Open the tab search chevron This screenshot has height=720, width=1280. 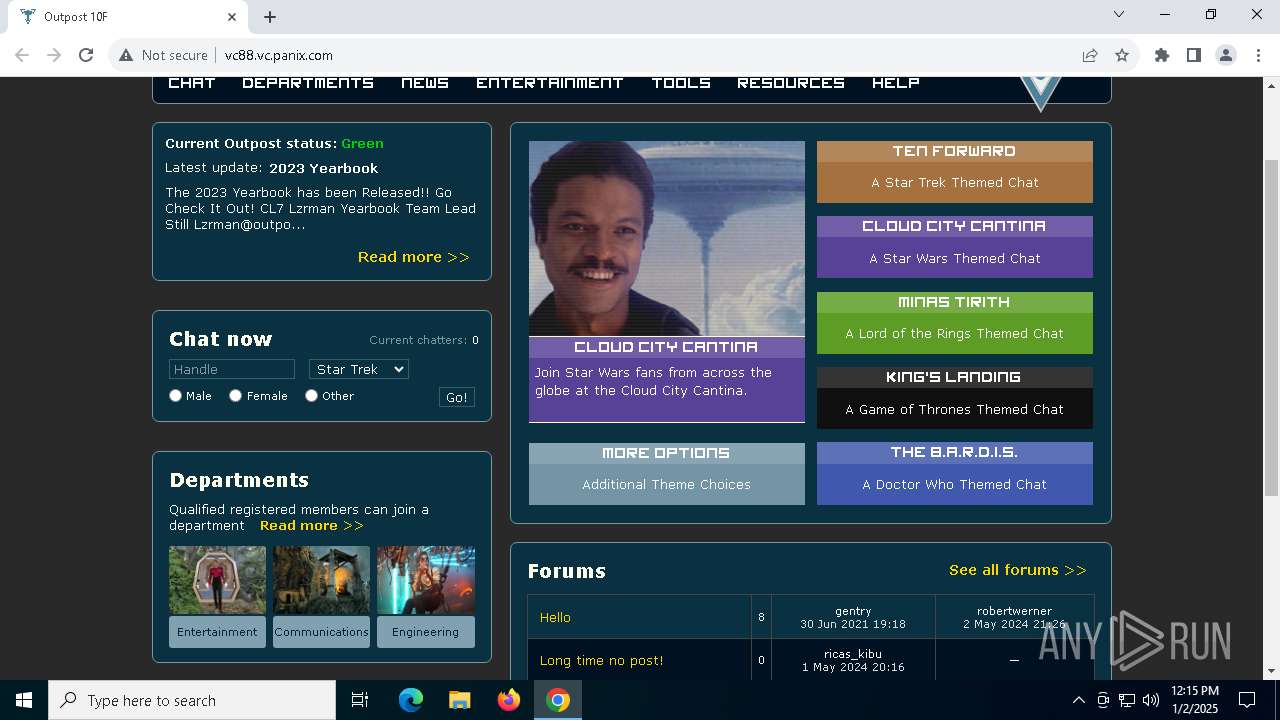(1119, 15)
